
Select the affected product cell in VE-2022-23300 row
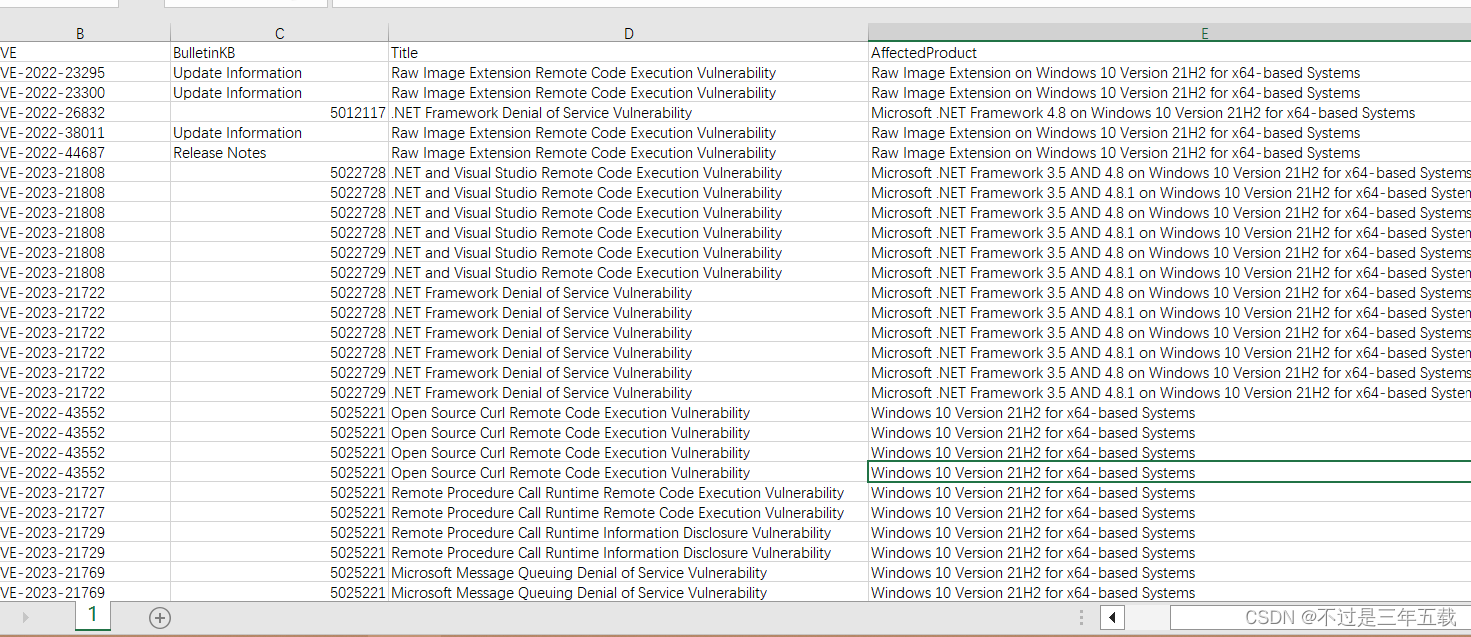pyautogui.click(x=1170, y=93)
